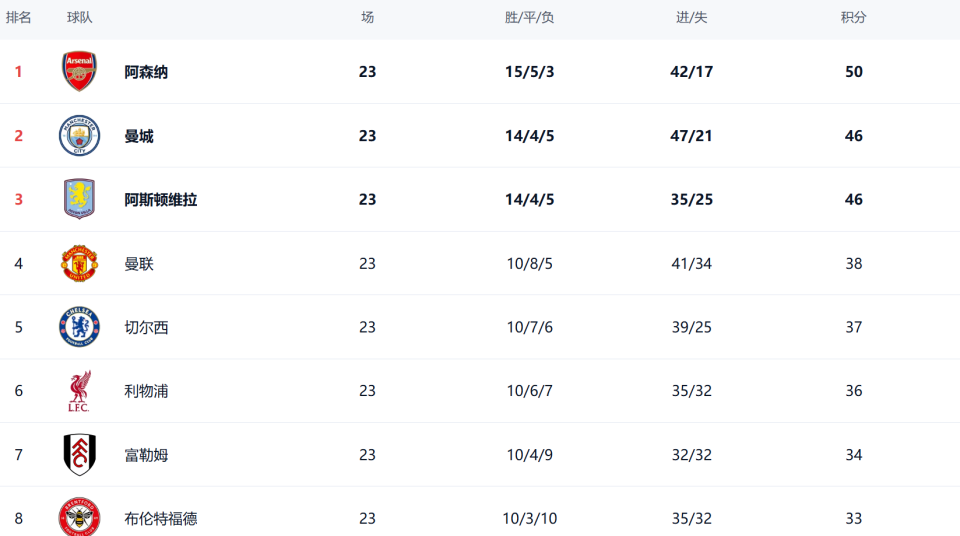This screenshot has height=536, width=960.
Task: Click the Liverpool LFC crest
Action: 80,391
